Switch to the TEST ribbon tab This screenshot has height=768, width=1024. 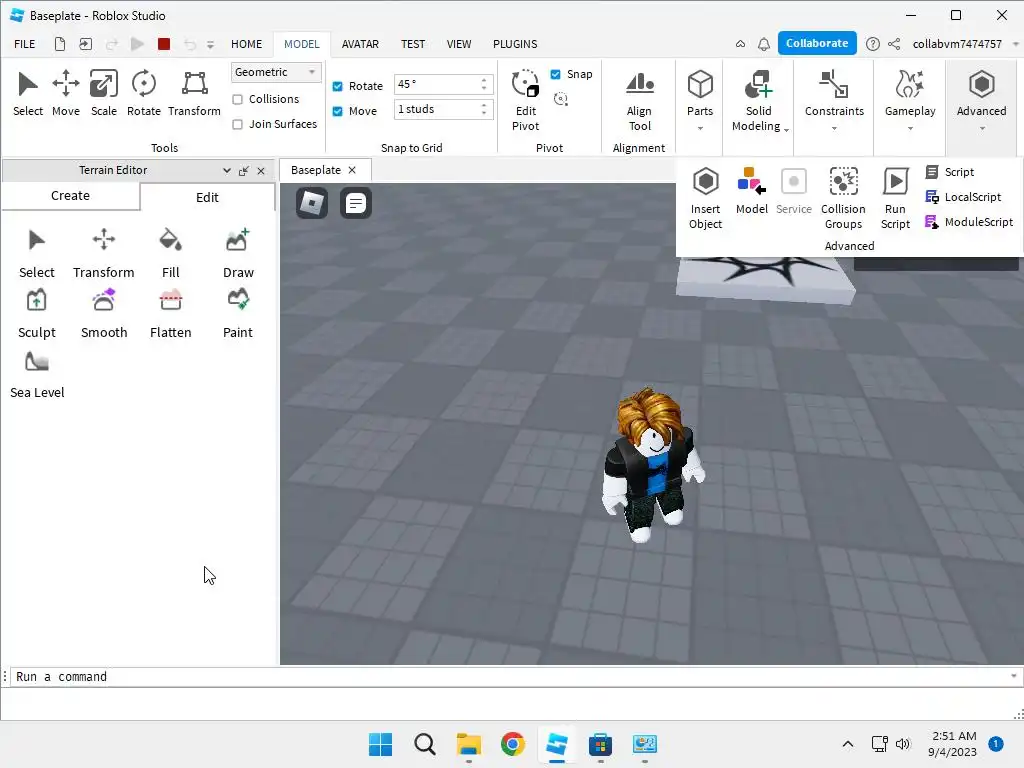point(413,44)
